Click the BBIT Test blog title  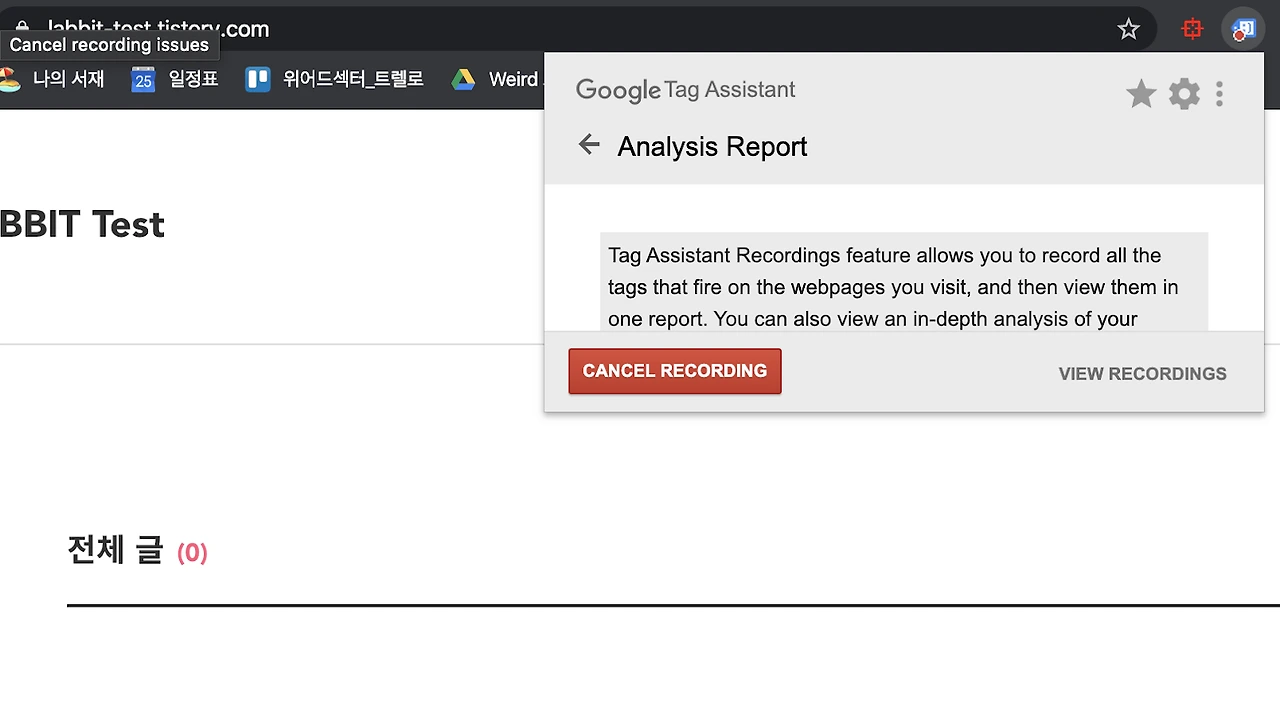82,225
